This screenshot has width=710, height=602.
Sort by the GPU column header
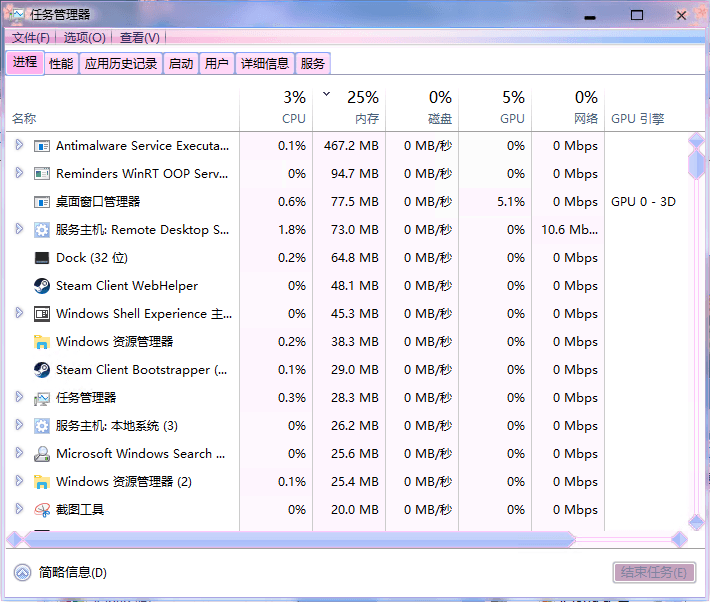[495, 108]
